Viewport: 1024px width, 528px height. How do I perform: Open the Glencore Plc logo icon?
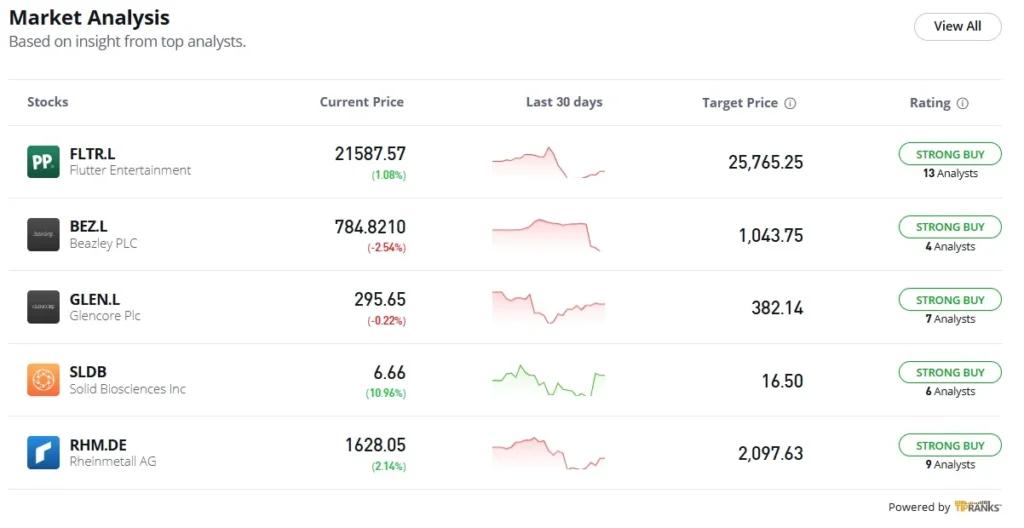[x=43, y=307]
